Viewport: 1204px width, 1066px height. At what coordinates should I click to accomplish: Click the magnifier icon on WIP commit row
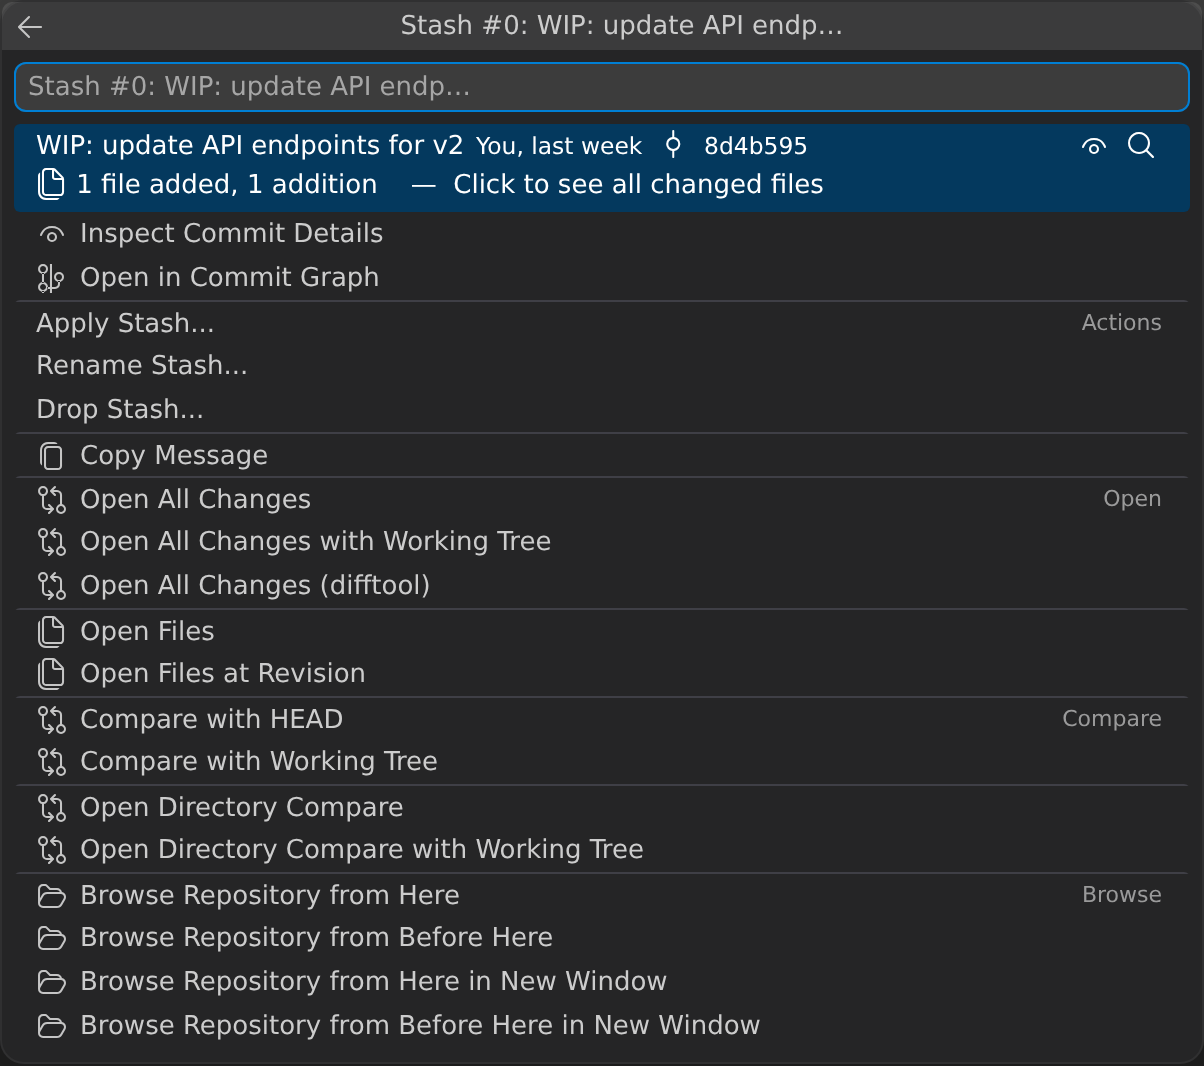point(1141,146)
